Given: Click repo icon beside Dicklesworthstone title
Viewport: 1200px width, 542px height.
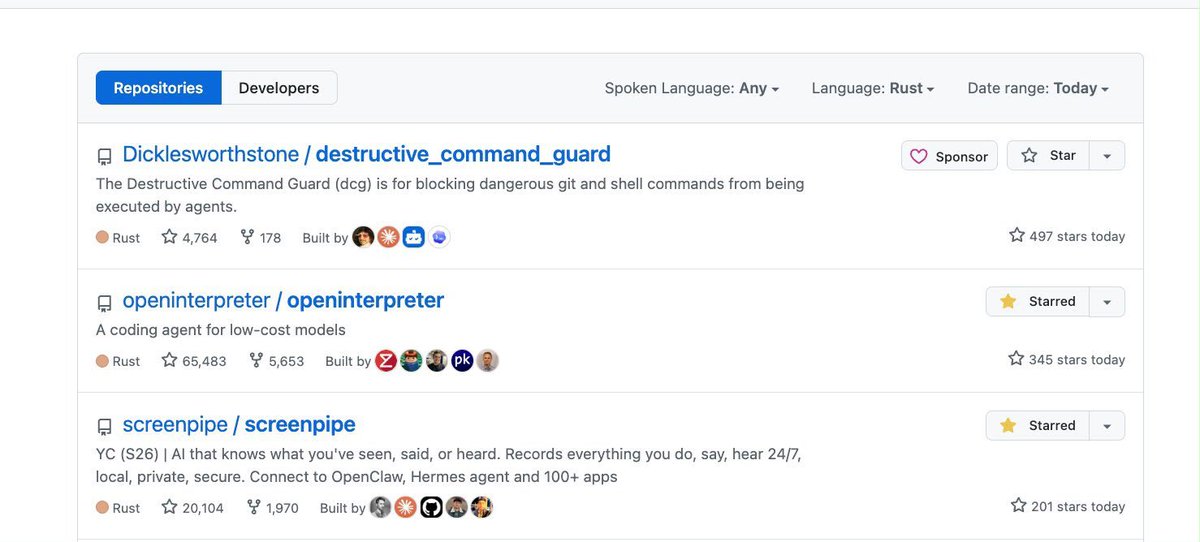Looking at the screenshot, I should click(x=104, y=157).
